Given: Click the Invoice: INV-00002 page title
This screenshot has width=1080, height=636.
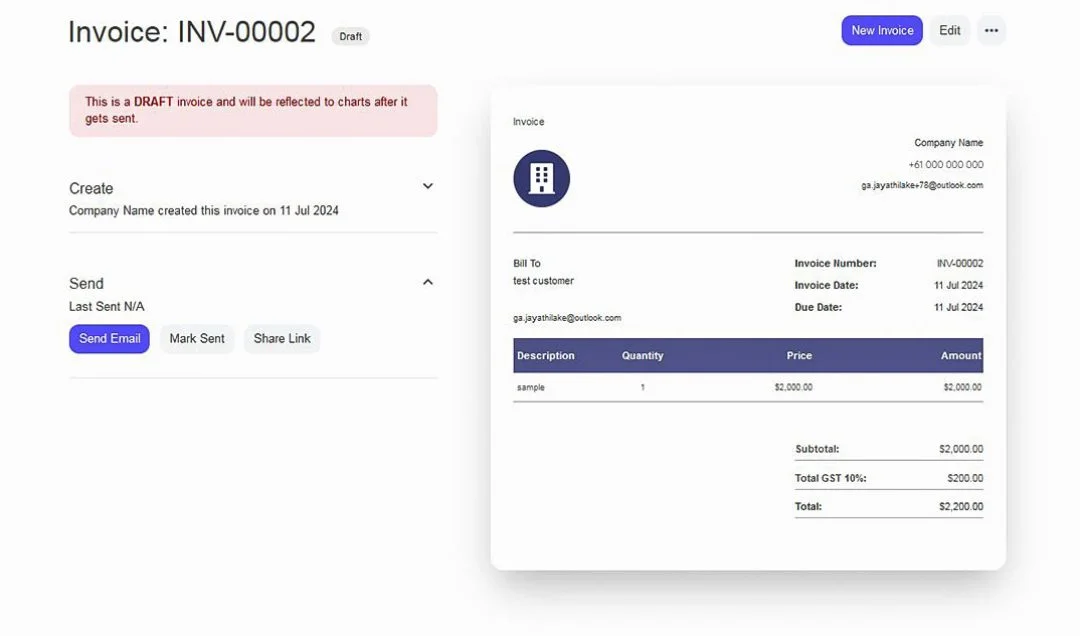Looking at the screenshot, I should pos(192,32).
